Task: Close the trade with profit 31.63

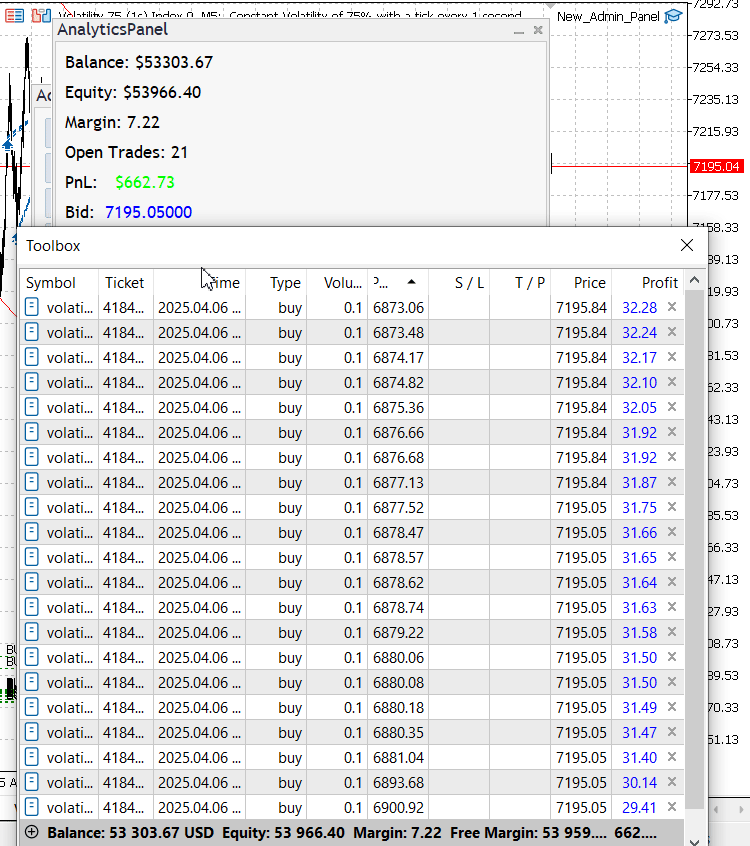Action: pyautogui.click(x=672, y=607)
